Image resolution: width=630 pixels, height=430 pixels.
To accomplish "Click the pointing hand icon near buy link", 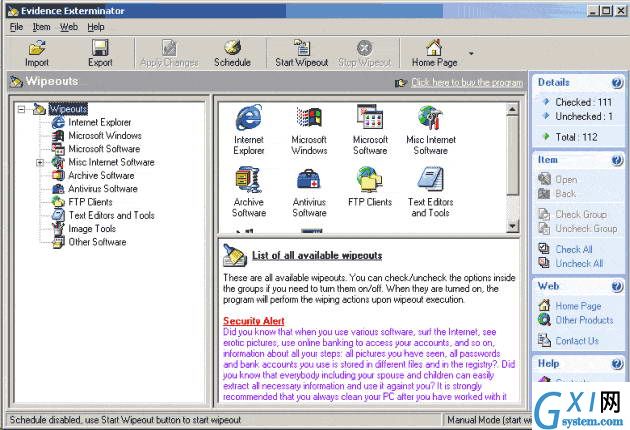I will tap(401, 83).
